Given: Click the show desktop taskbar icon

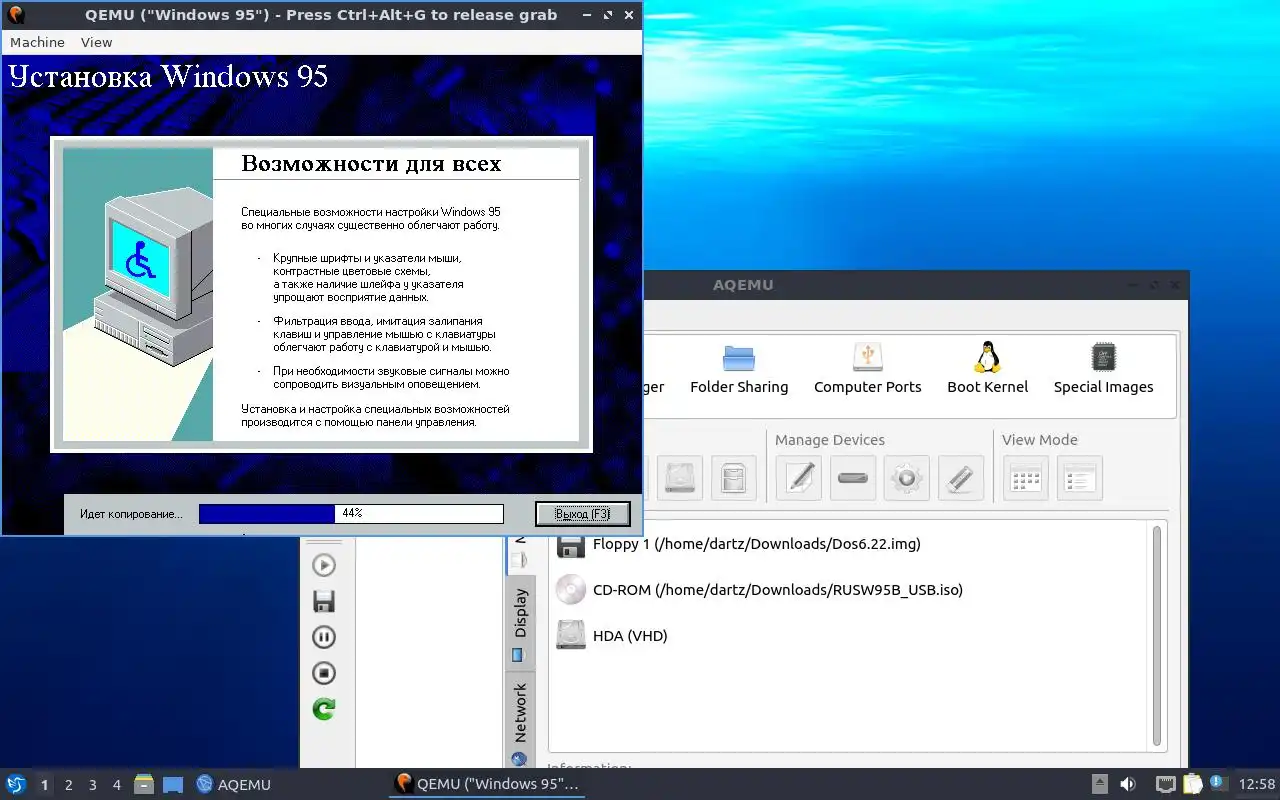Looking at the screenshot, I should point(173,784).
